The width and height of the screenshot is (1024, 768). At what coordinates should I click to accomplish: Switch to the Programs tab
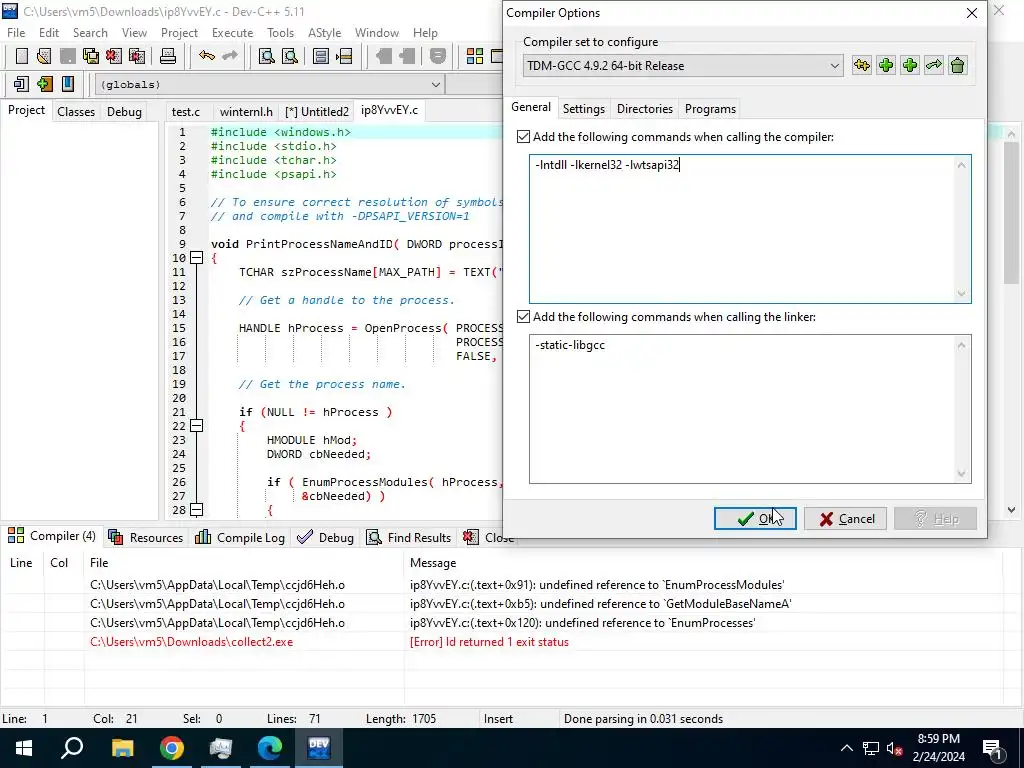click(x=711, y=109)
